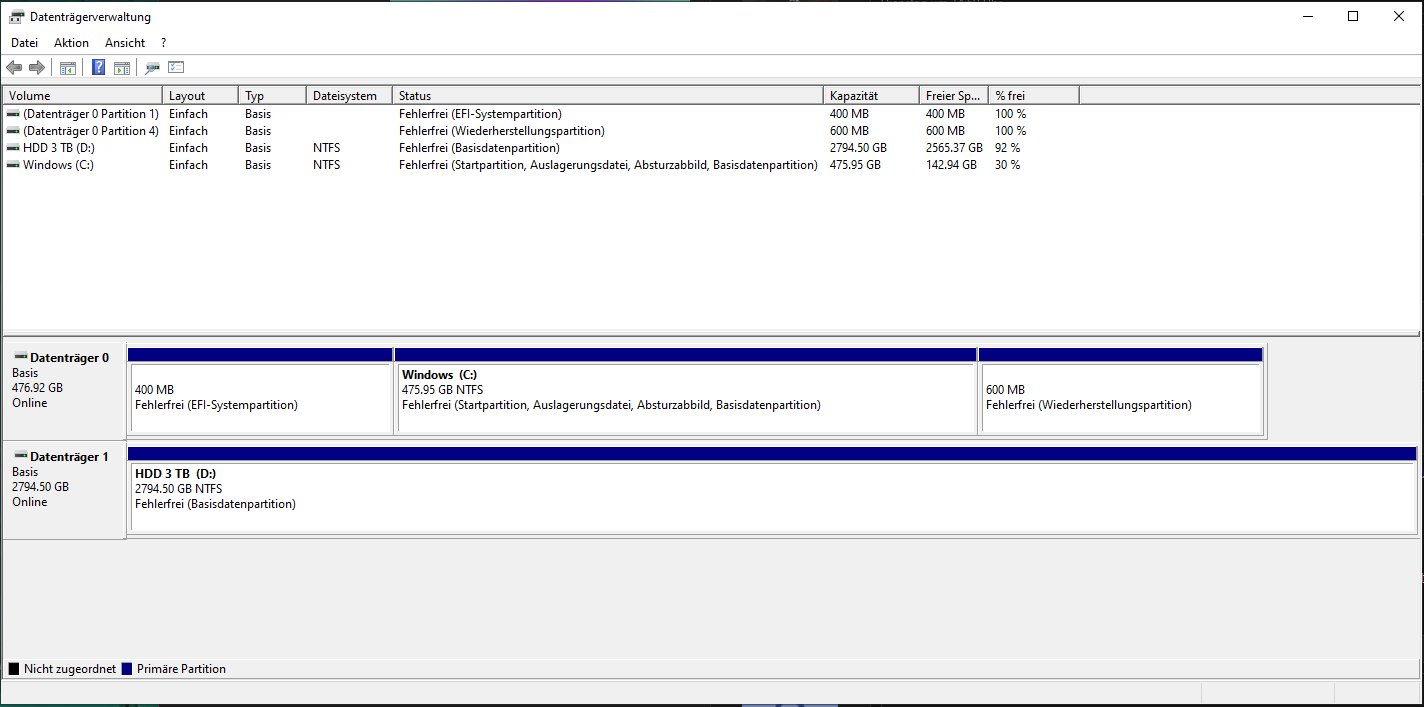The image size is (1424, 707).
Task: Click the Forward navigation arrow
Action: click(x=38, y=67)
